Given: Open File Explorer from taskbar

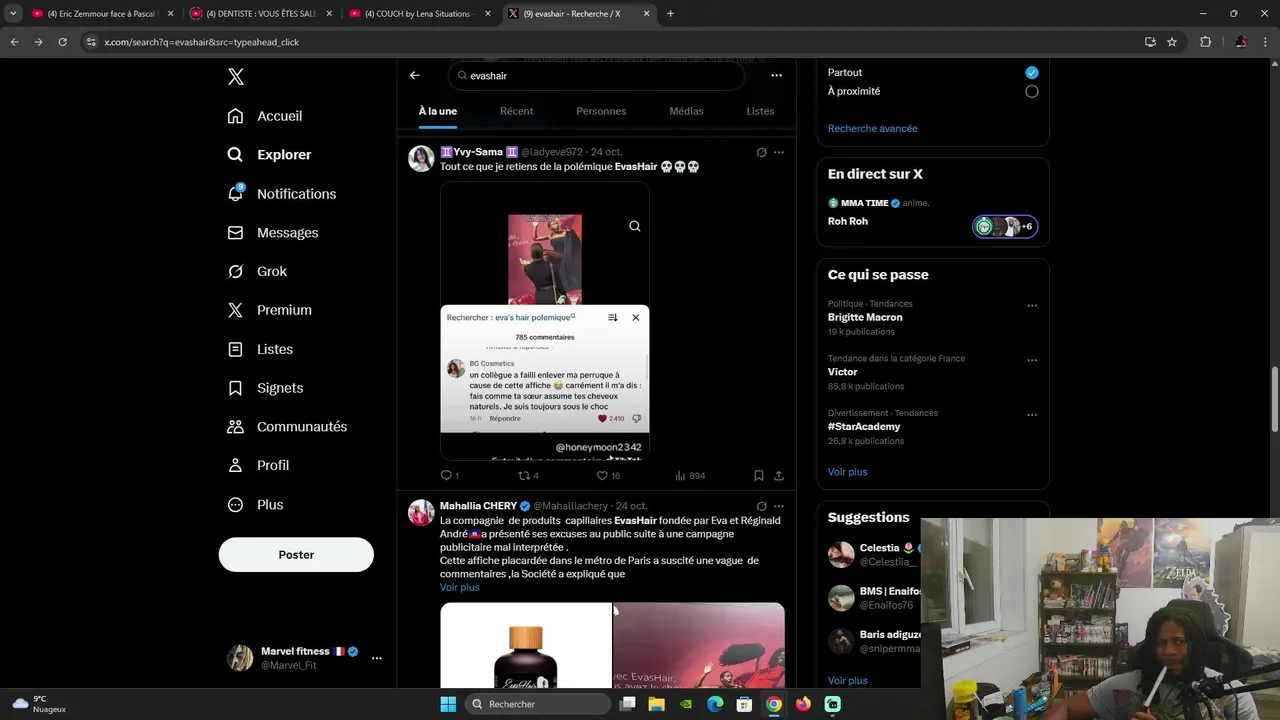Looking at the screenshot, I should tap(656, 704).
